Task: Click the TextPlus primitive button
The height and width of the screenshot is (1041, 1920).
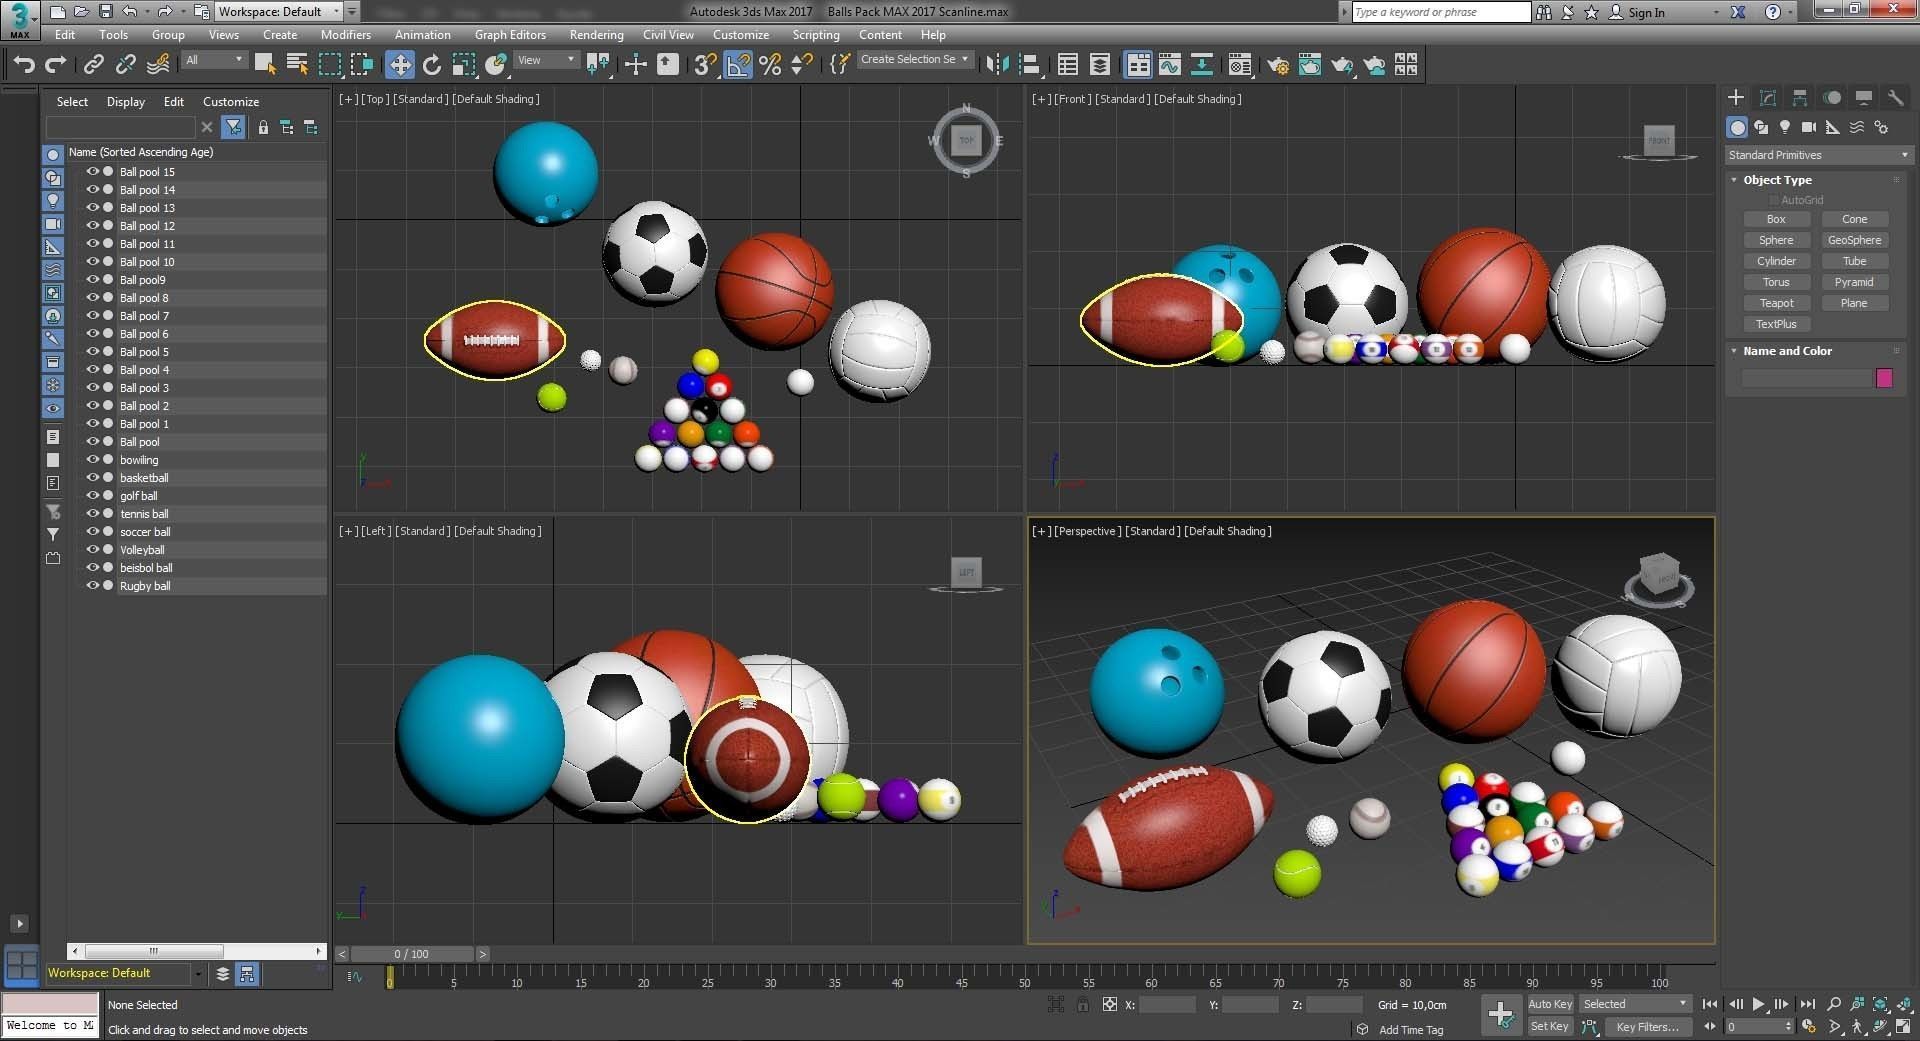Action: pyautogui.click(x=1776, y=324)
